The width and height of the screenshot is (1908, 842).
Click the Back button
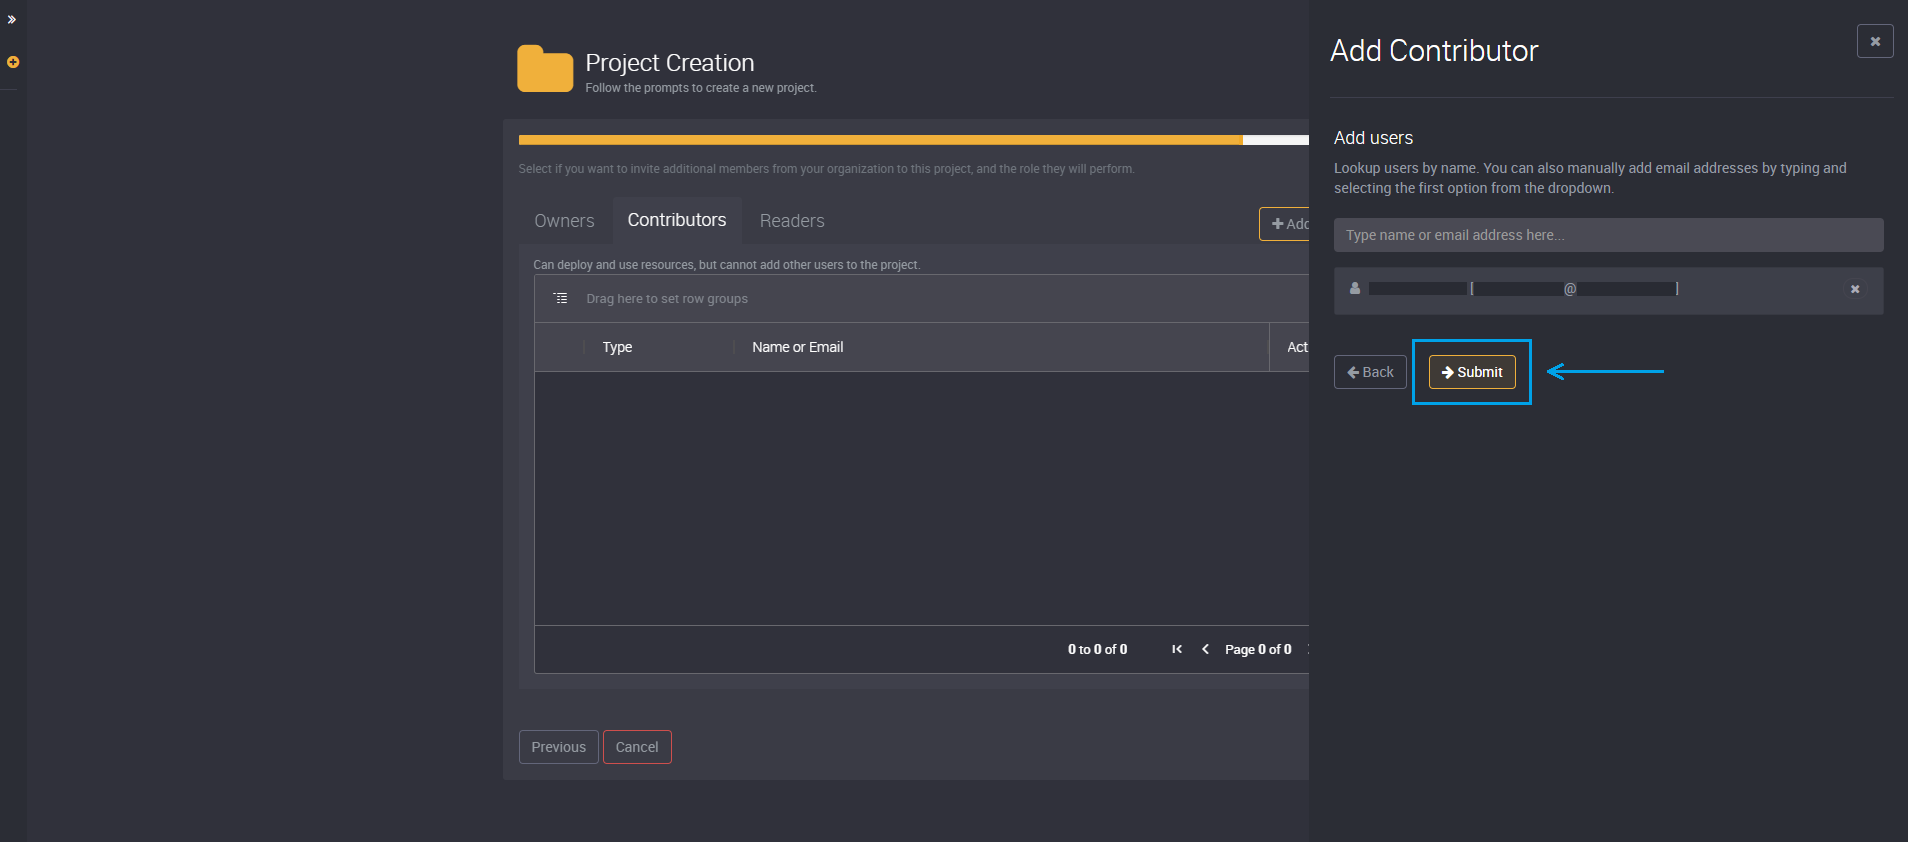(1370, 372)
